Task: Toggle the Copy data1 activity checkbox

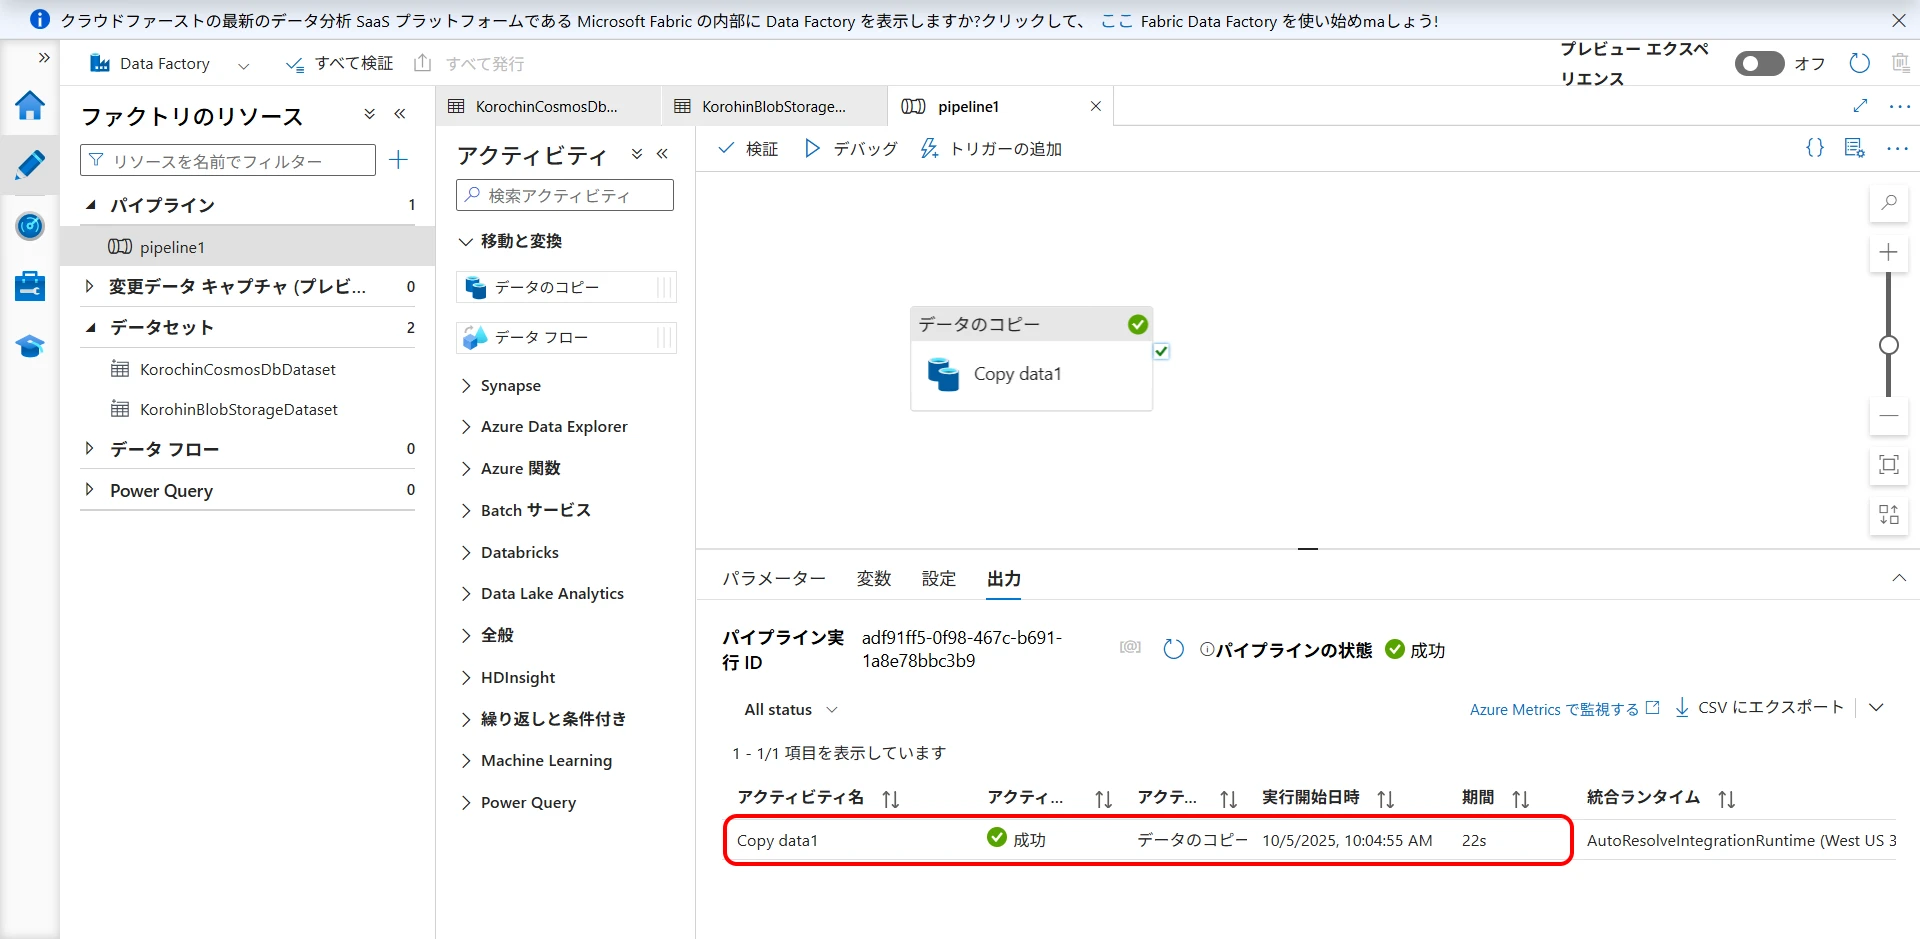Action: [x=1161, y=351]
